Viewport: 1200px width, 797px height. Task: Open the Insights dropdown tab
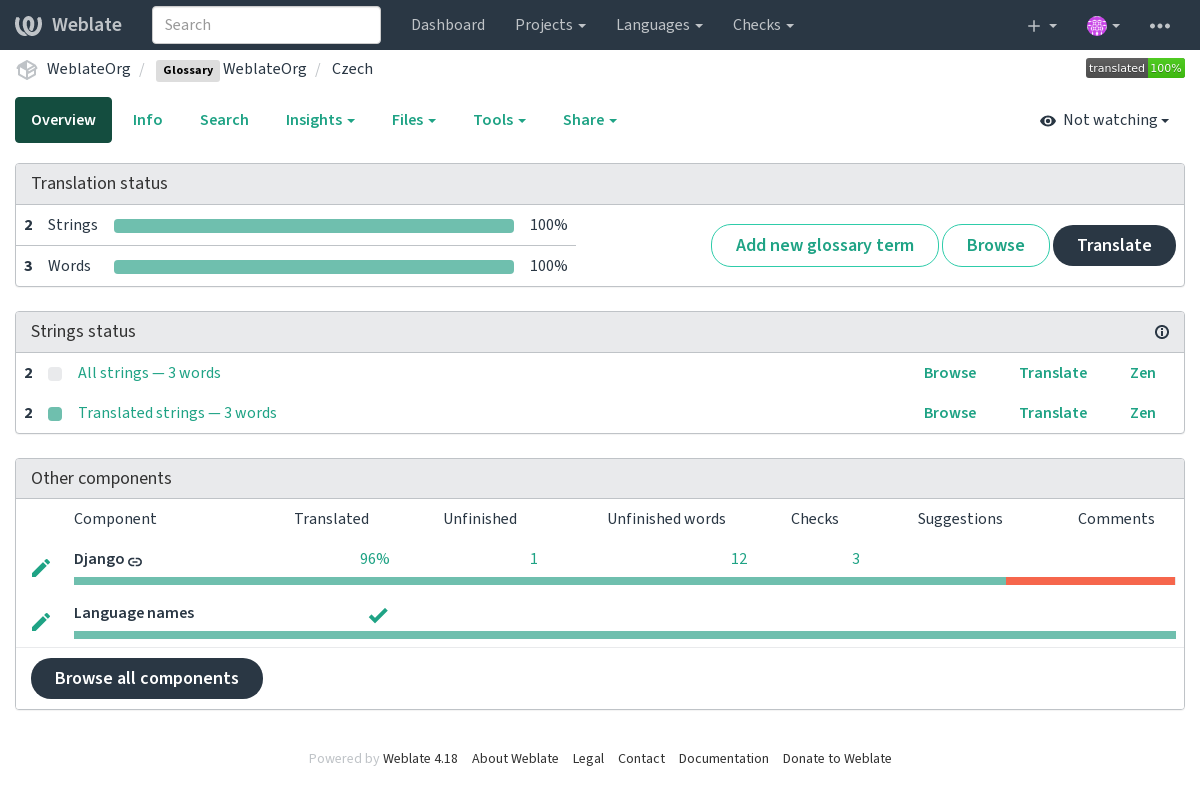(320, 120)
